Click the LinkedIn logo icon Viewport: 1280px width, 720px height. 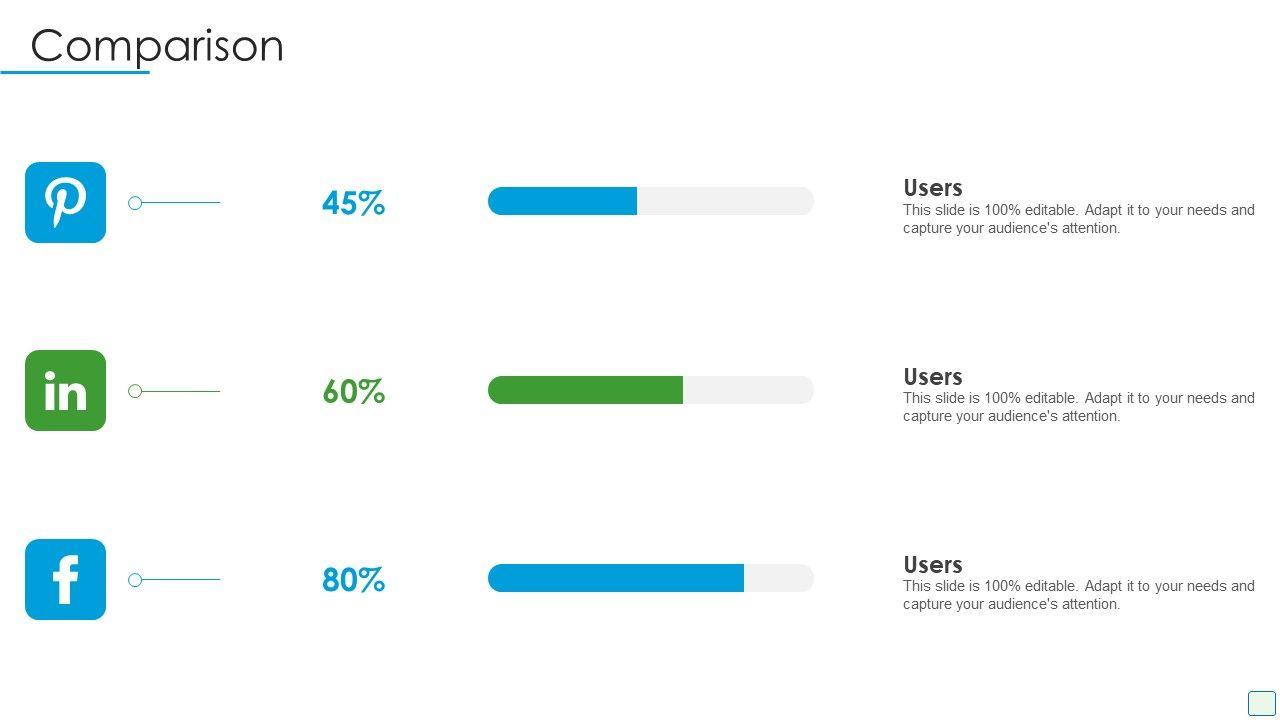click(x=65, y=390)
